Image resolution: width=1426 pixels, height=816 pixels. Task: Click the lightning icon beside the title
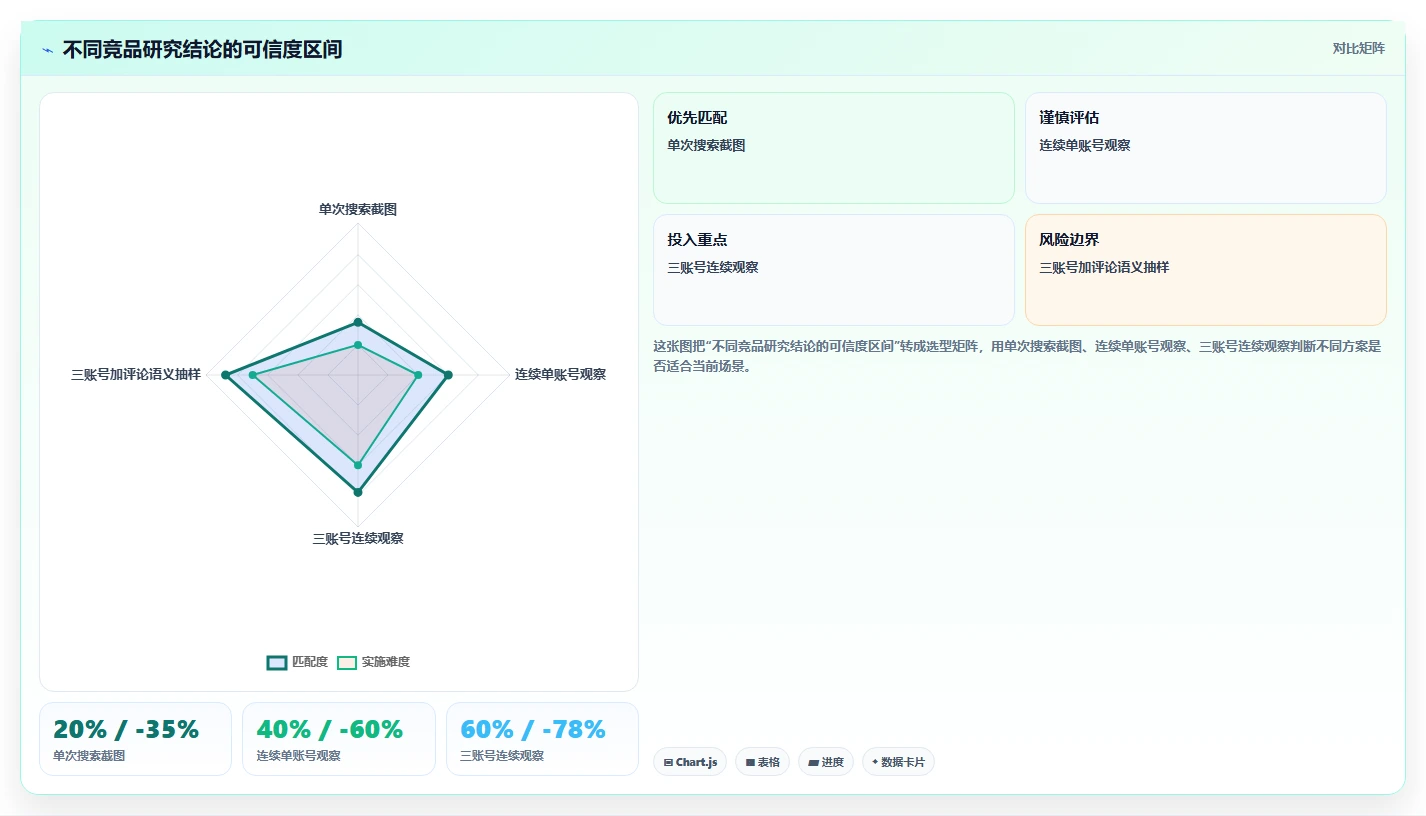click(47, 50)
